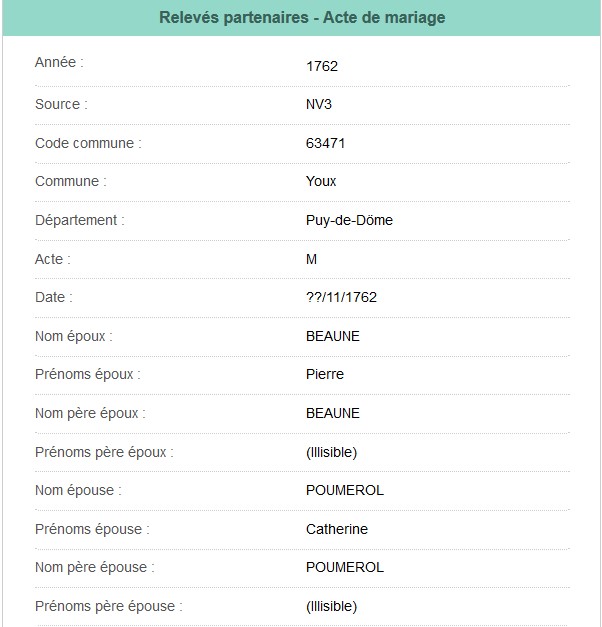
Task: Click the Année value 1762
Action: (x=322, y=67)
